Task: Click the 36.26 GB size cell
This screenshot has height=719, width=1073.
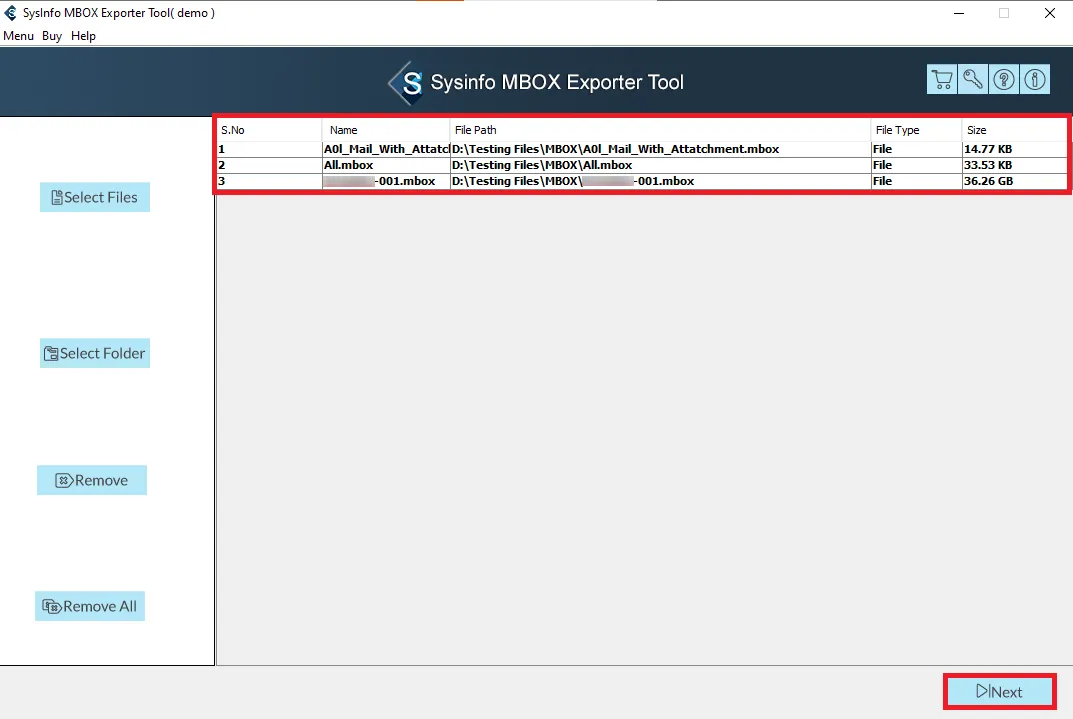Action: coord(1014,181)
